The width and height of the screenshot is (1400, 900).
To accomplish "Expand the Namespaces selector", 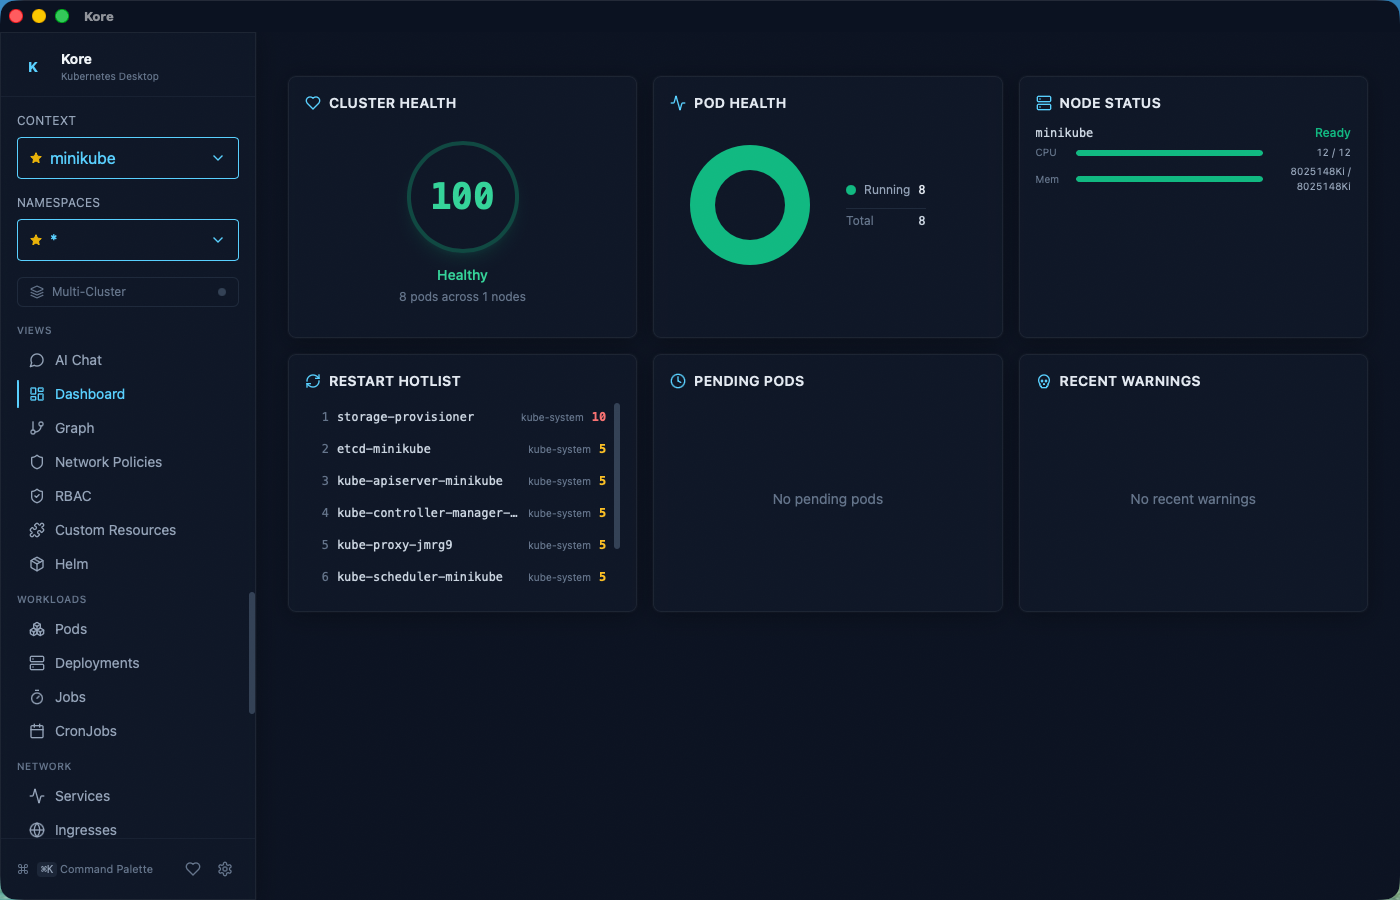I will point(127,239).
